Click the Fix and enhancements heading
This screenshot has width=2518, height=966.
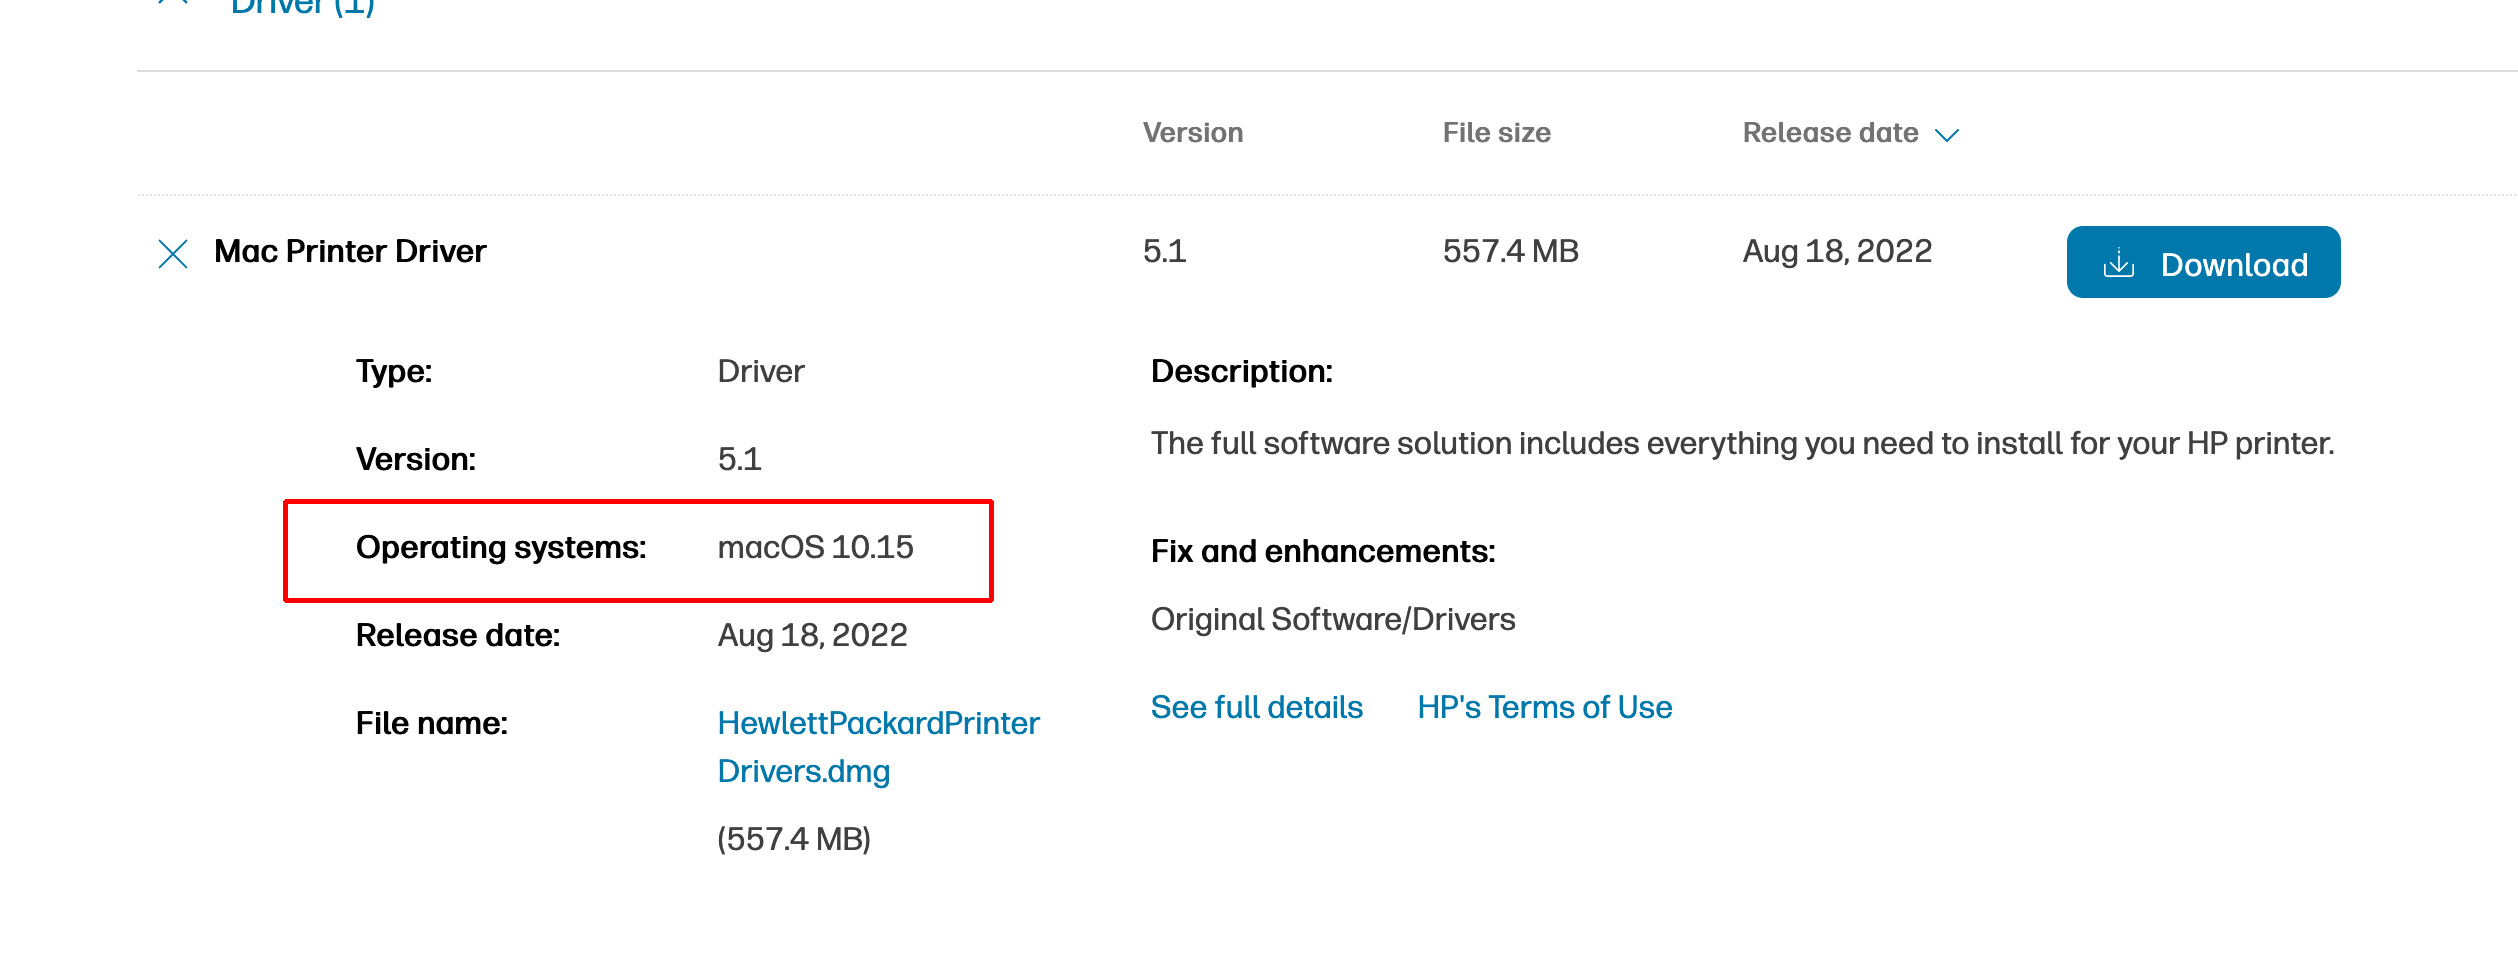tap(1322, 552)
